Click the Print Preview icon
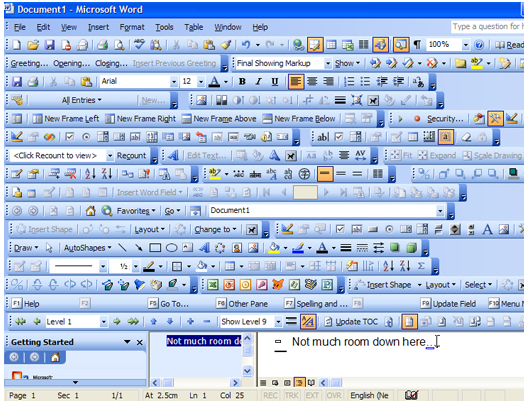 pyautogui.click(x=119, y=45)
